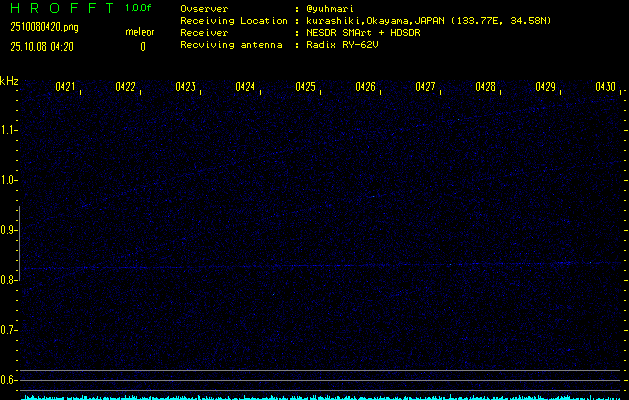Jump to the 0430 time marker
The height and width of the screenshot is (400, 629).
click(x=605, y=88)
